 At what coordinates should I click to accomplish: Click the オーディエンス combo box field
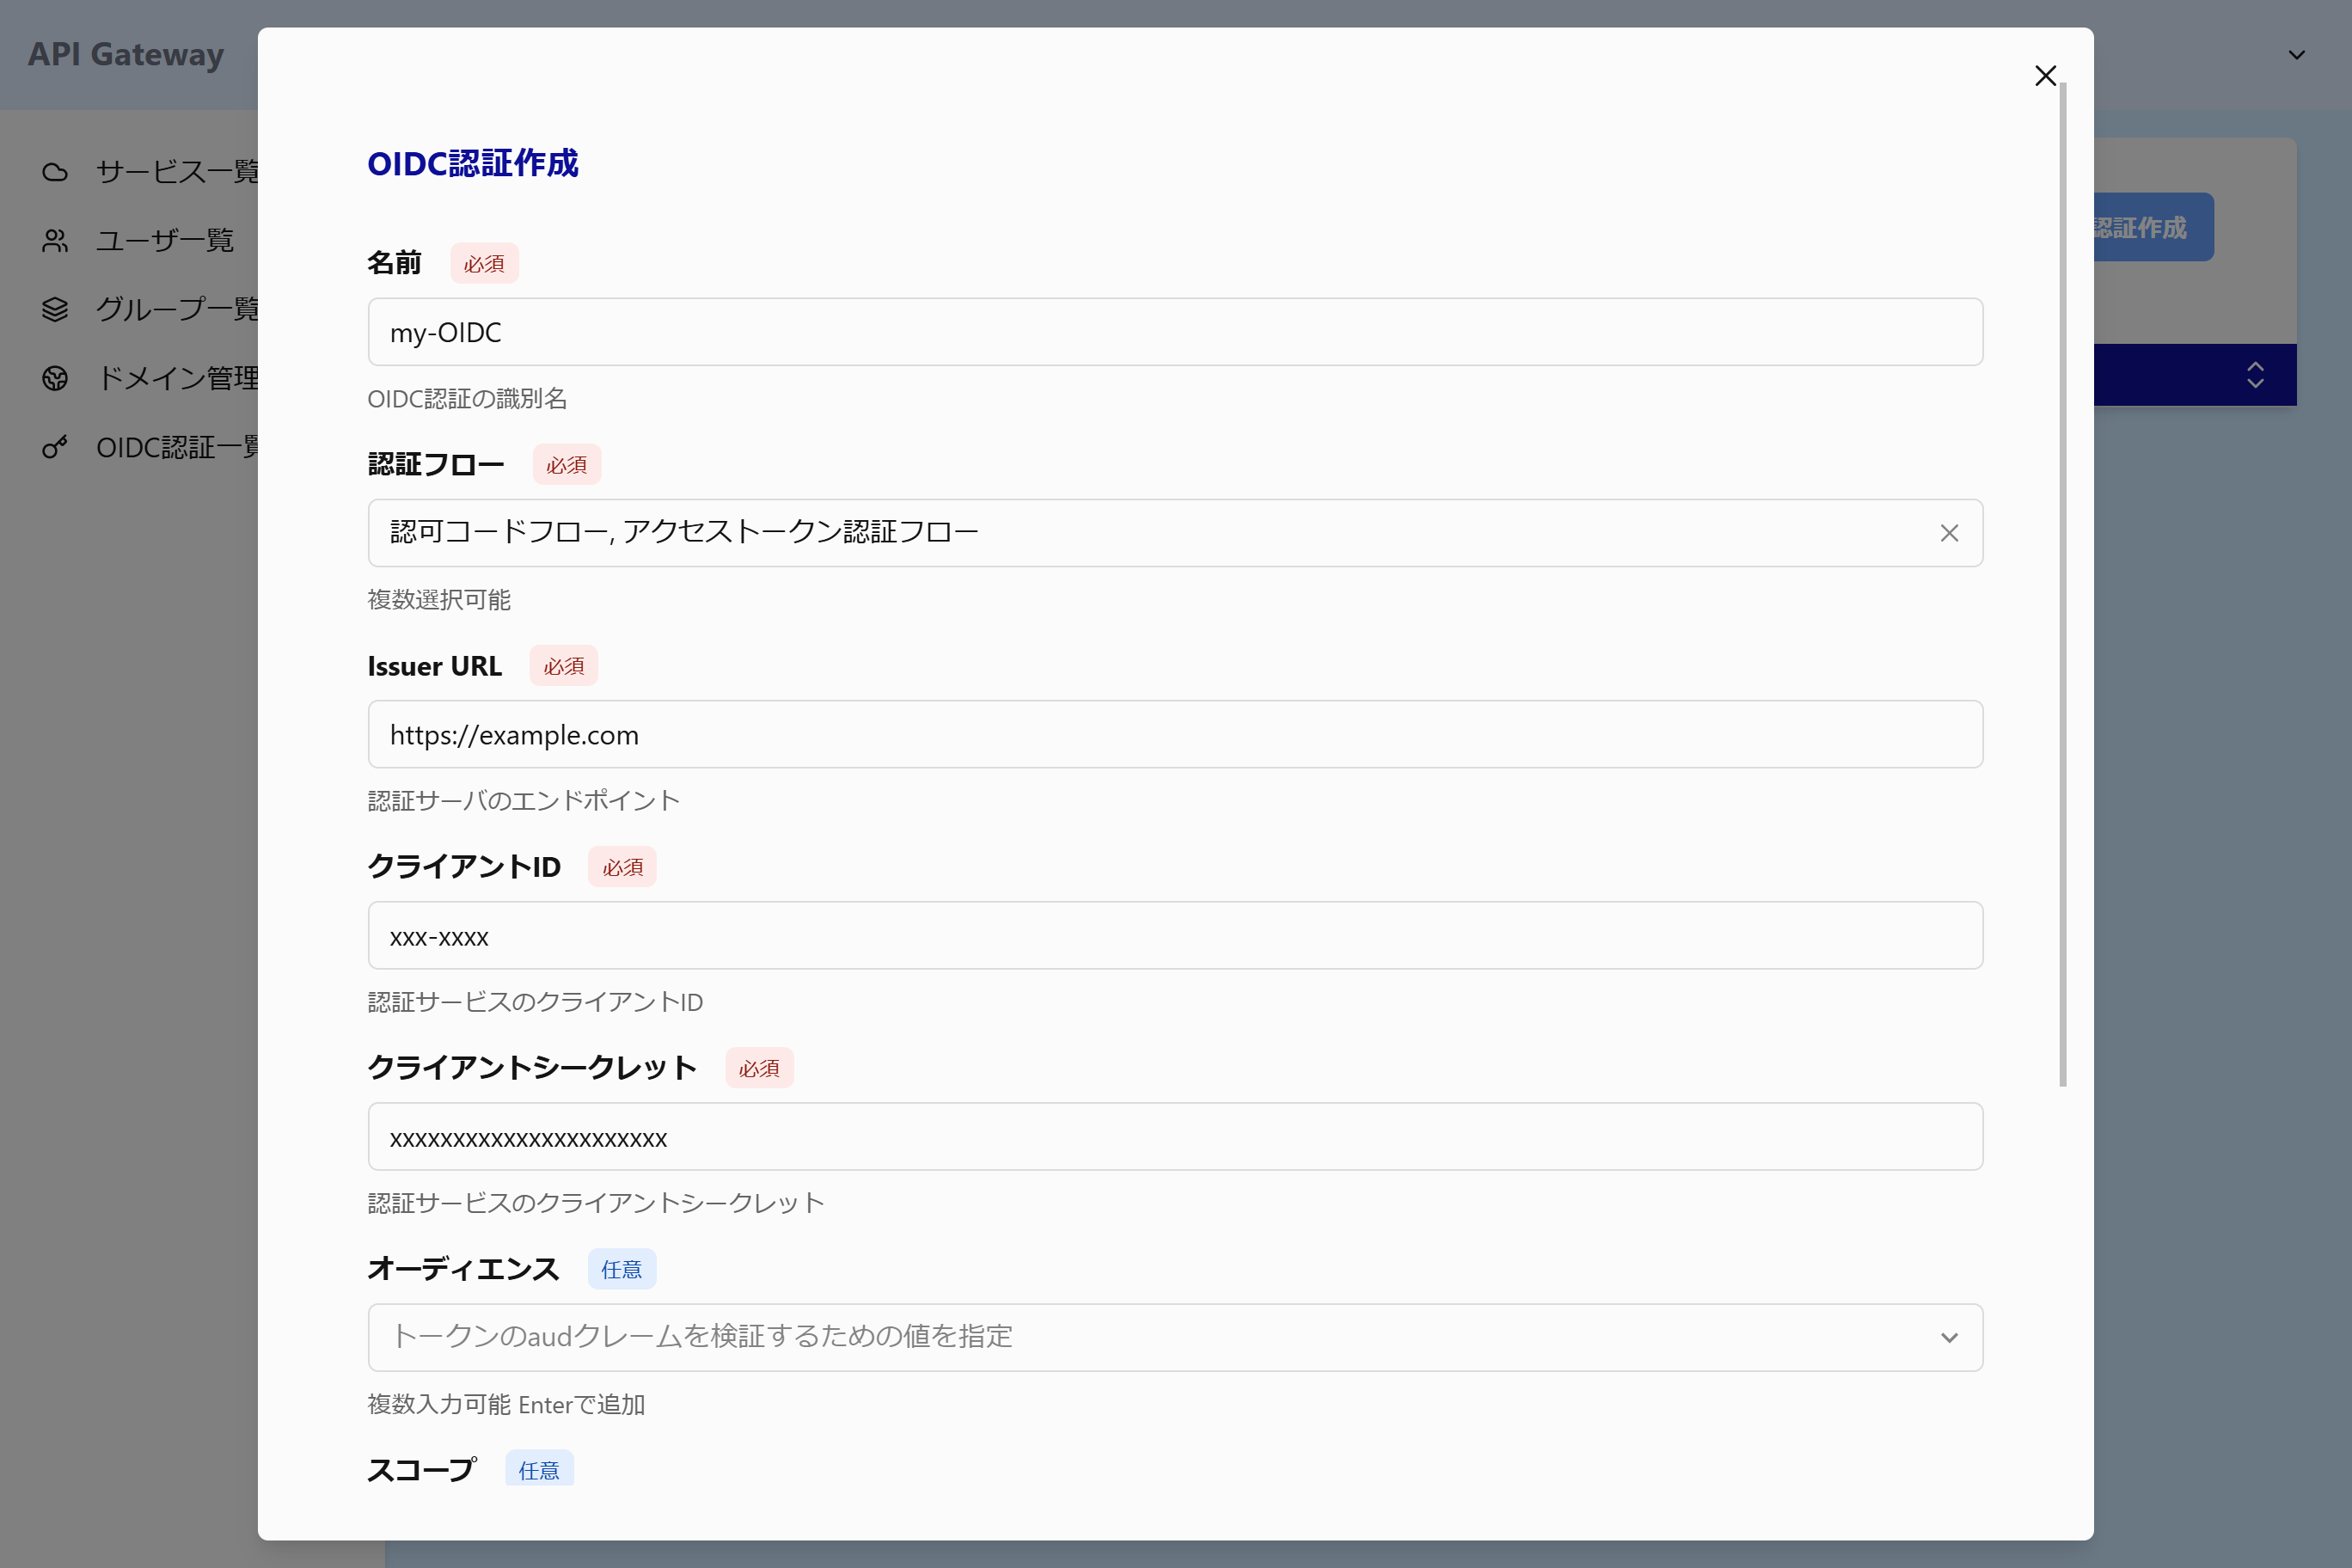point(1175,1338)
